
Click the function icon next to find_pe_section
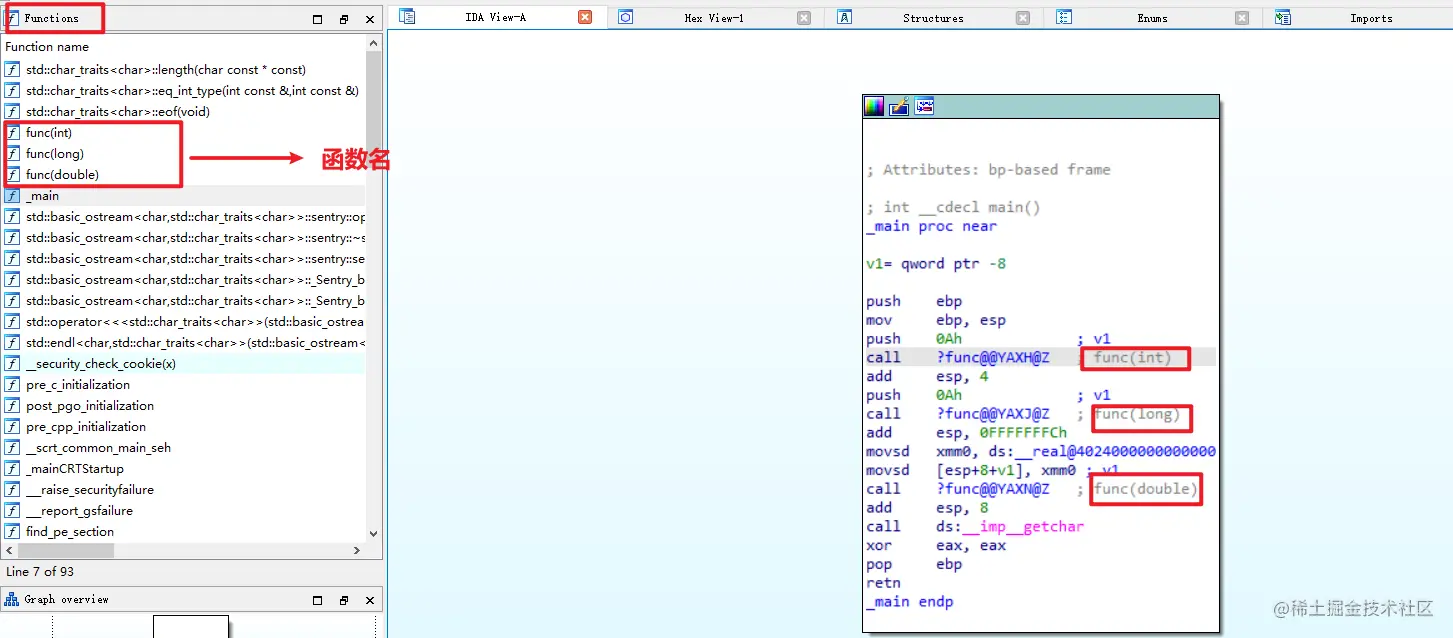pos(12,532)
